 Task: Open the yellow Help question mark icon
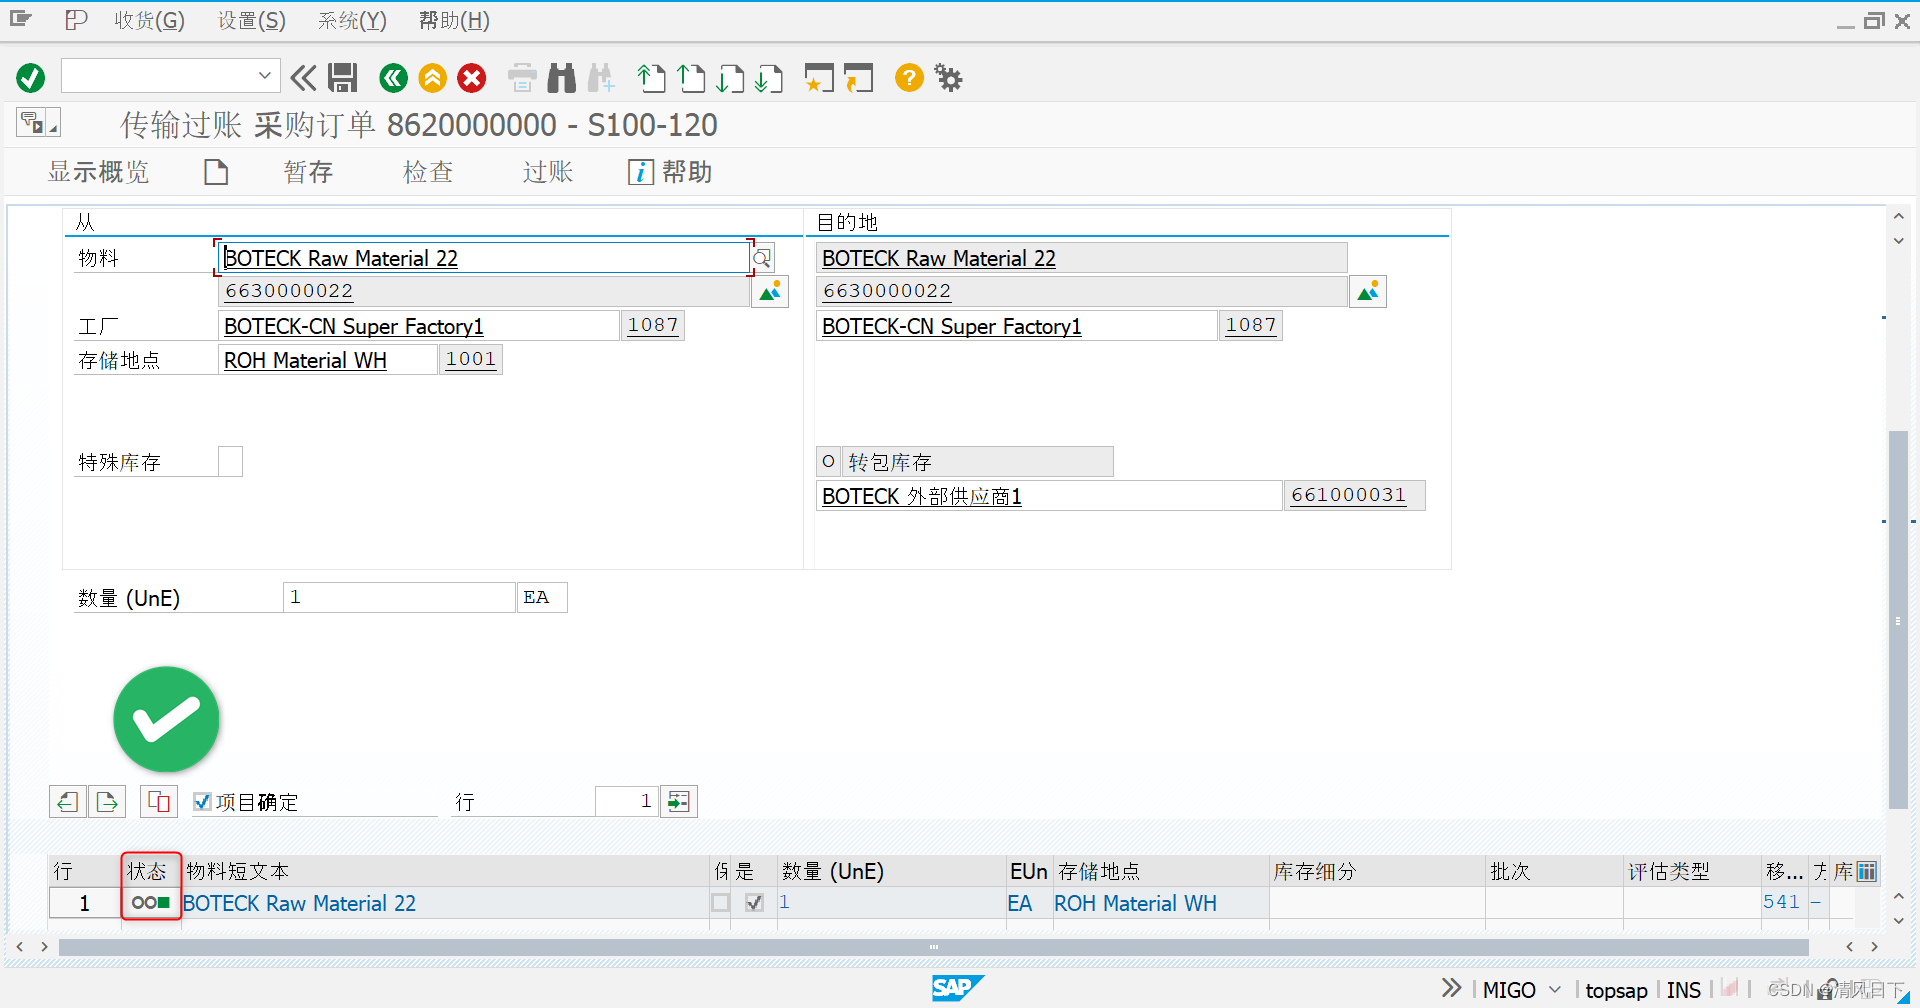tap(909, 78)
